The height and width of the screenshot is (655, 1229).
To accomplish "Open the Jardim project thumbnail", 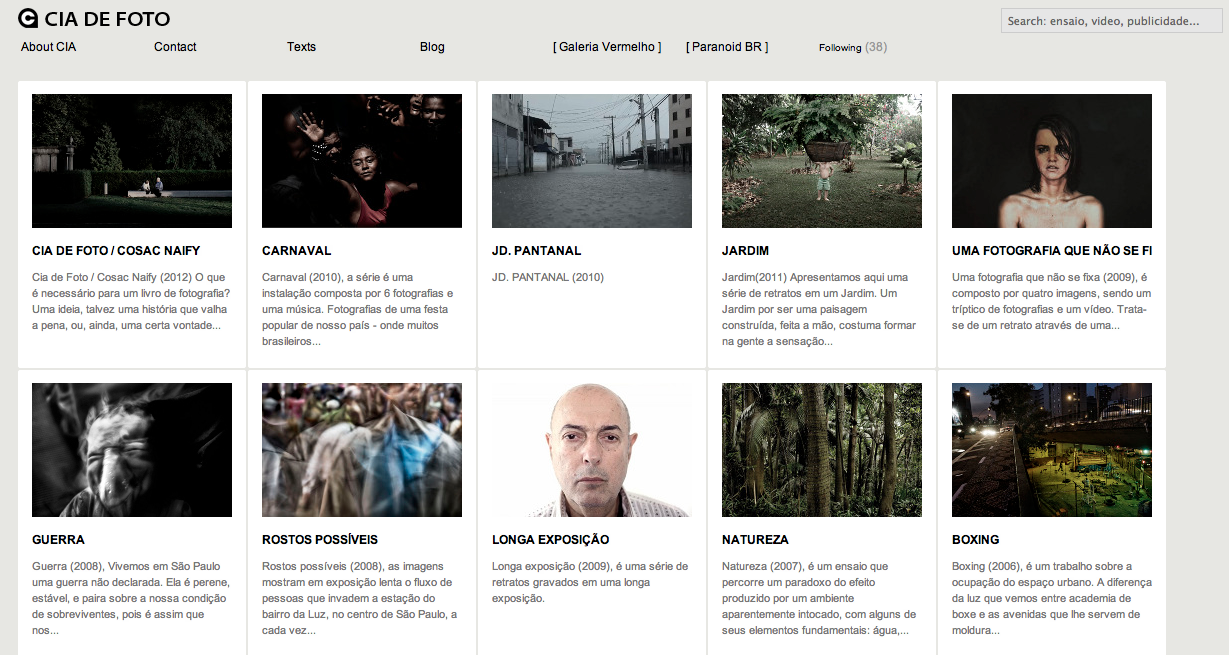I will (822, 161).
